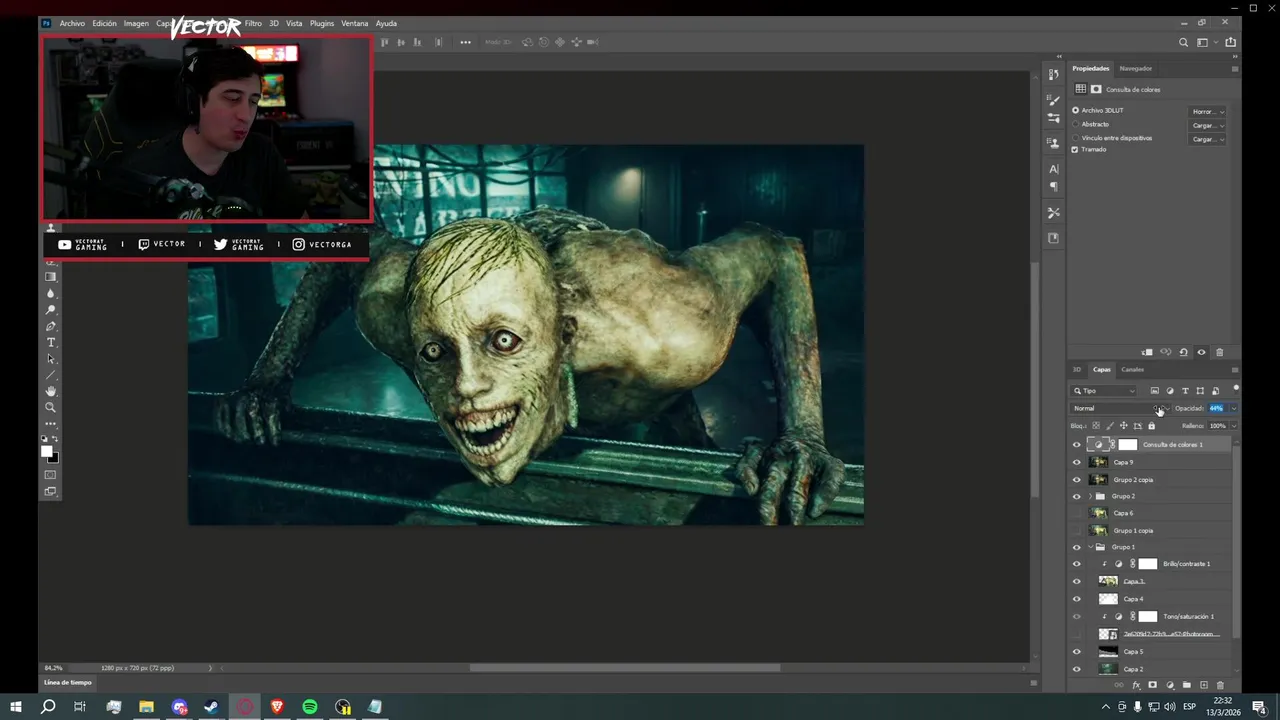Click the Opacidad value field

pos(1216,408)
